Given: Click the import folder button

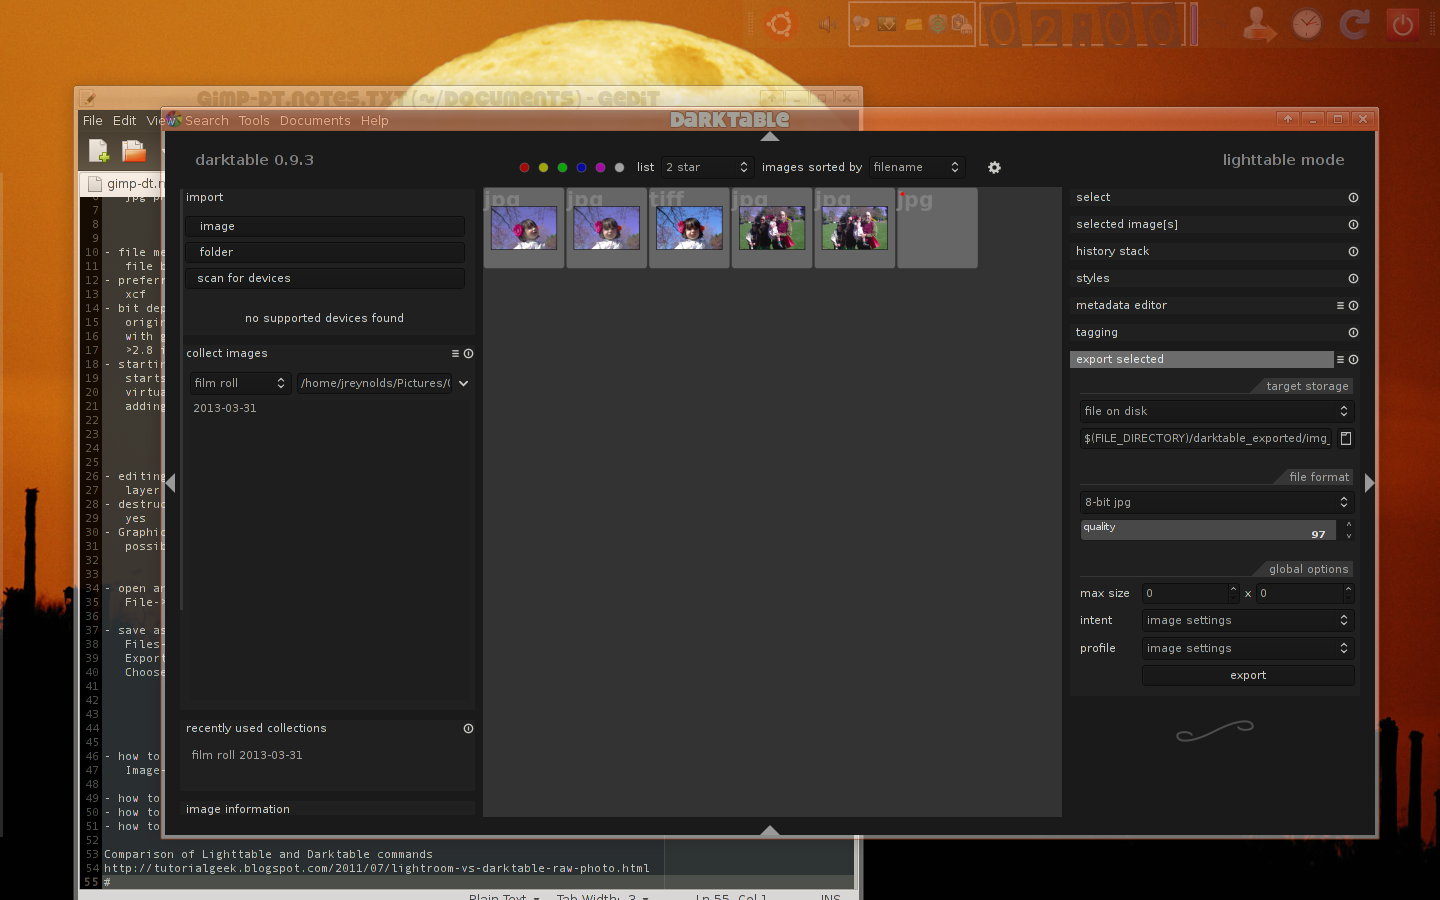Looking at the screenshot, I should tap(324, 252).
